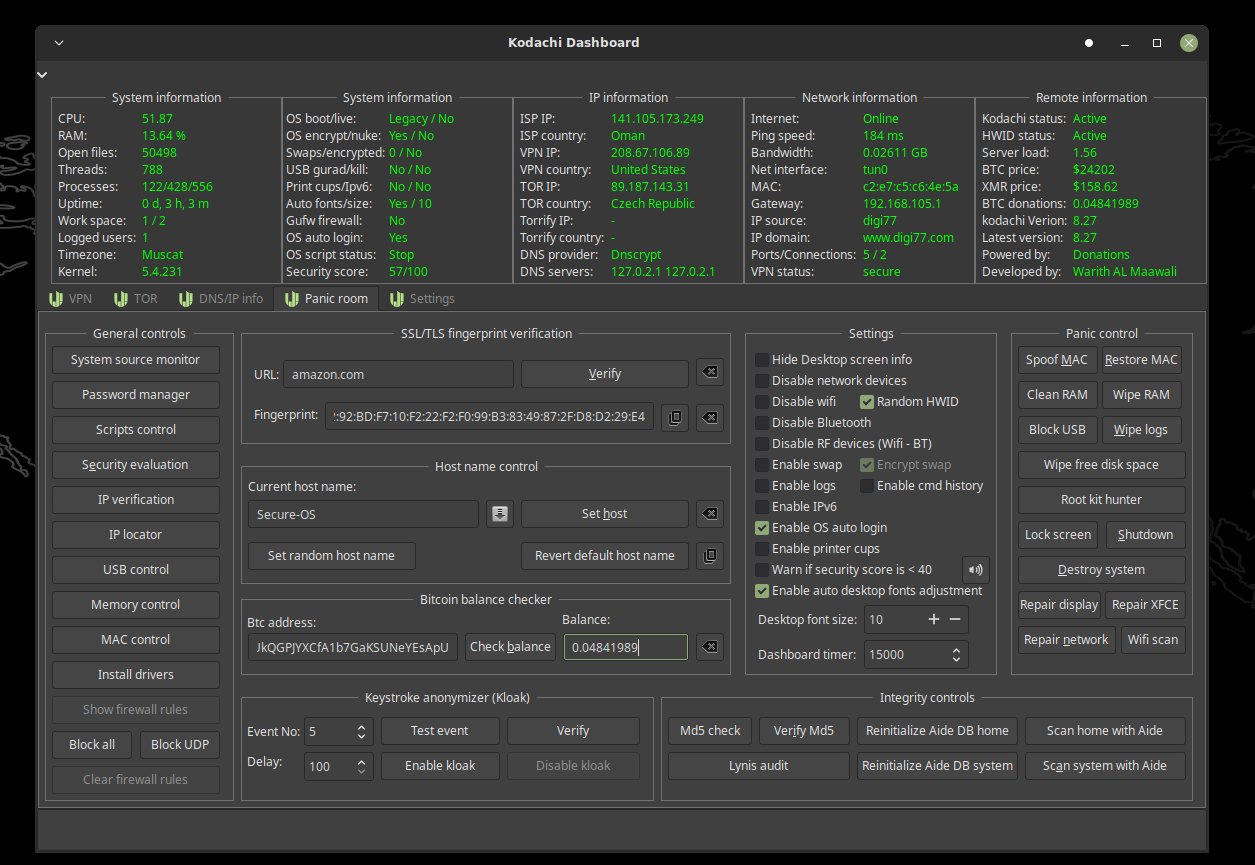Switch to the VPN tab
This screenshot has height=865, width=1255.
coord(69,299)
